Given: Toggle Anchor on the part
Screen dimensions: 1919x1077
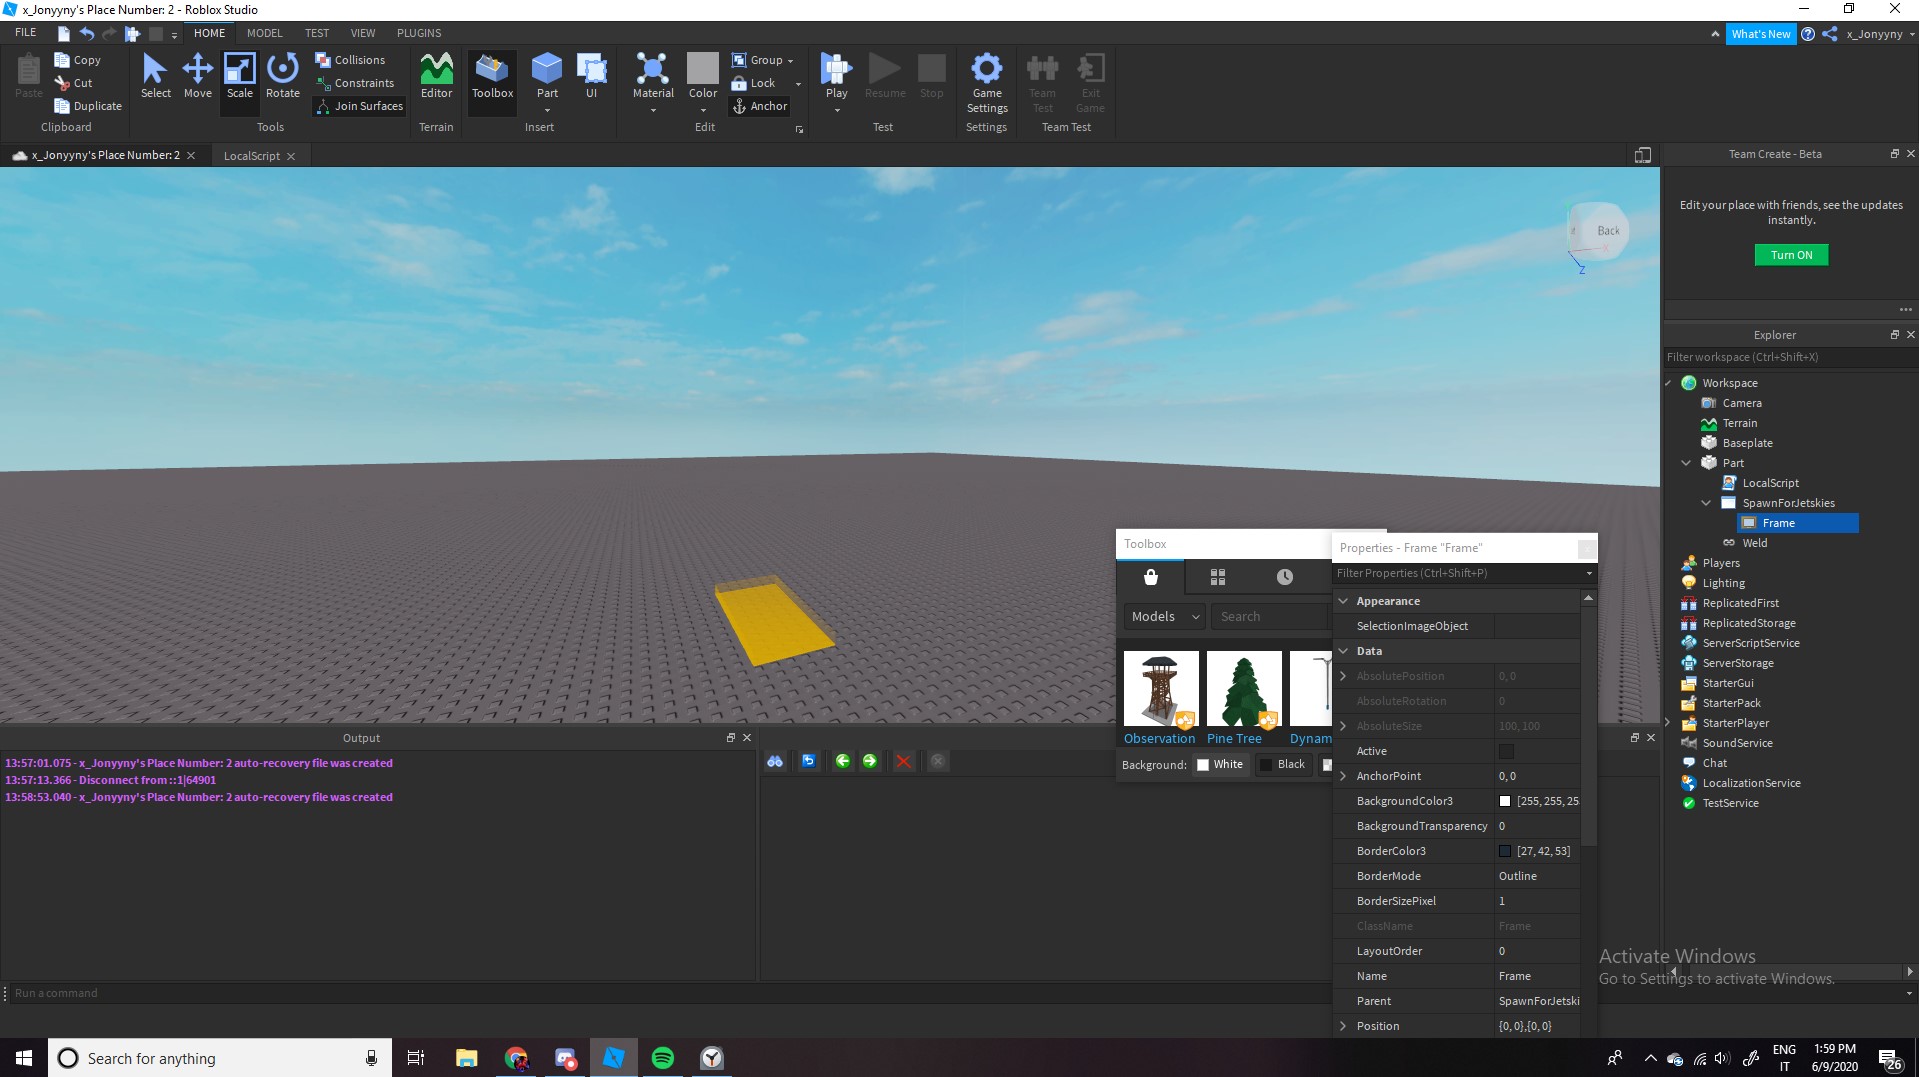Looking at the screenshot, I should coord(760,106).
